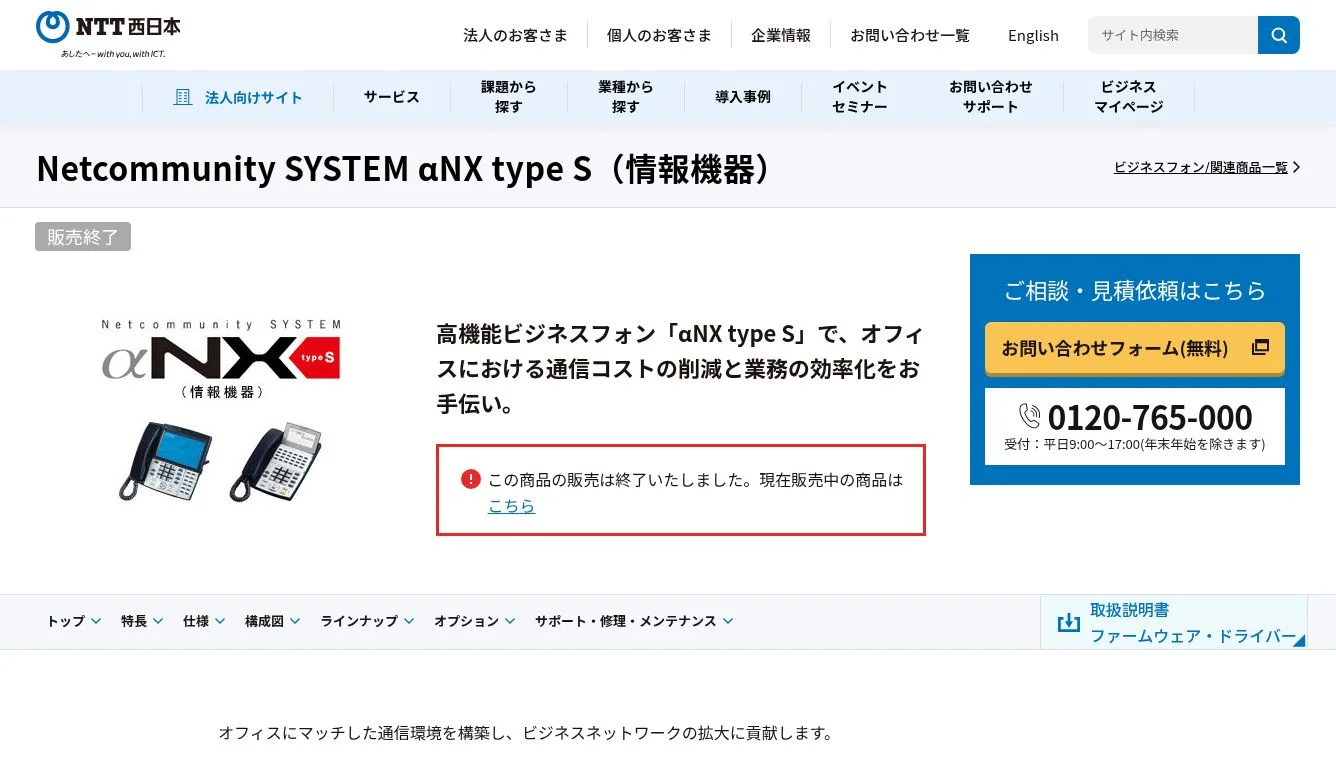Click the こちら link for current products
This screenshot has height=768, width=1336.
(511, 506)
